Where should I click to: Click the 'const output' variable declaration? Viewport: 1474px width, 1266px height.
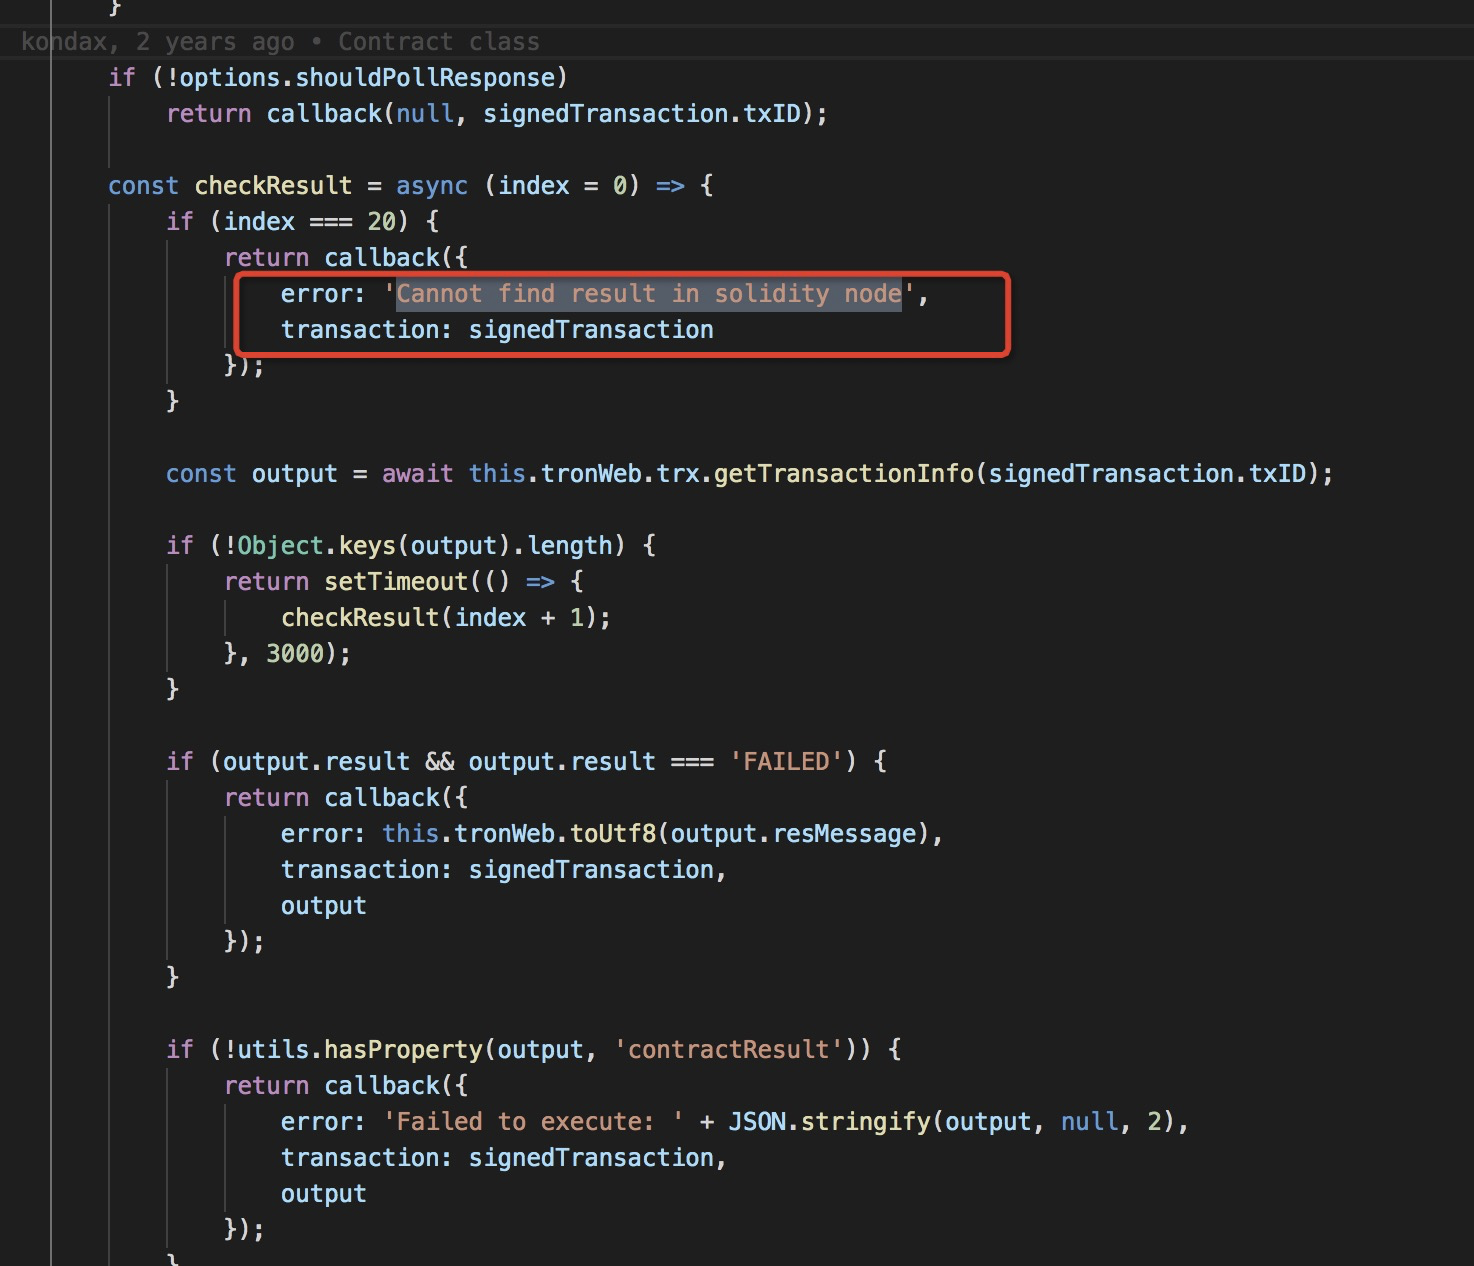tap(252, 474)
